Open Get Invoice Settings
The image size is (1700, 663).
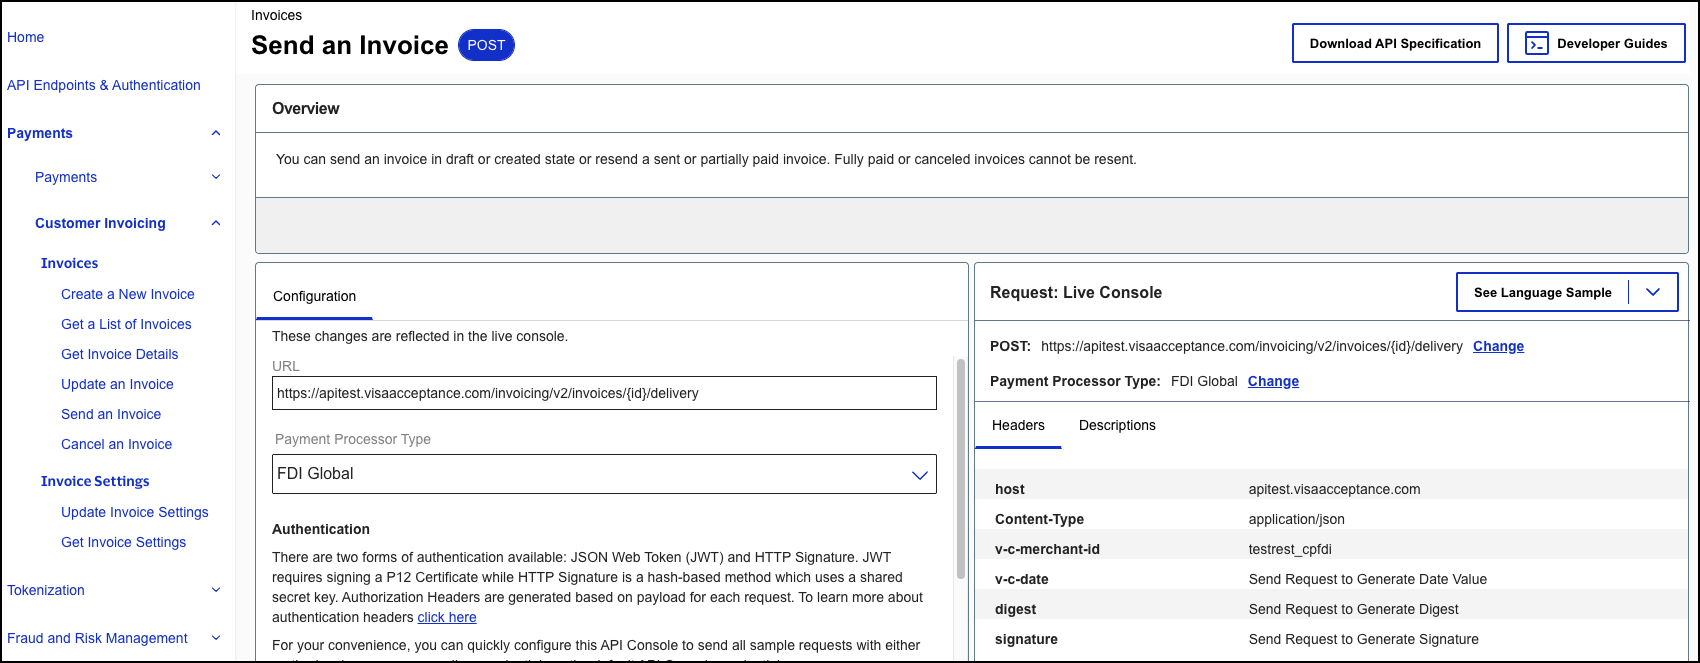(x=123, y=542)
